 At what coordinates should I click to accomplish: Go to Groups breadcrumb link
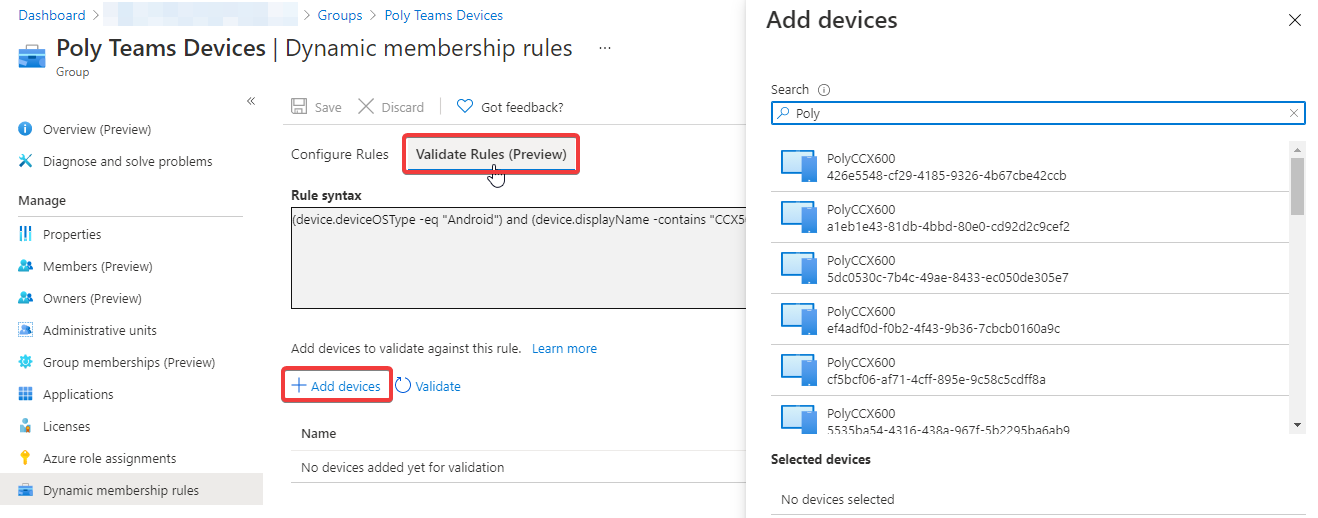[x=340, y=15]
